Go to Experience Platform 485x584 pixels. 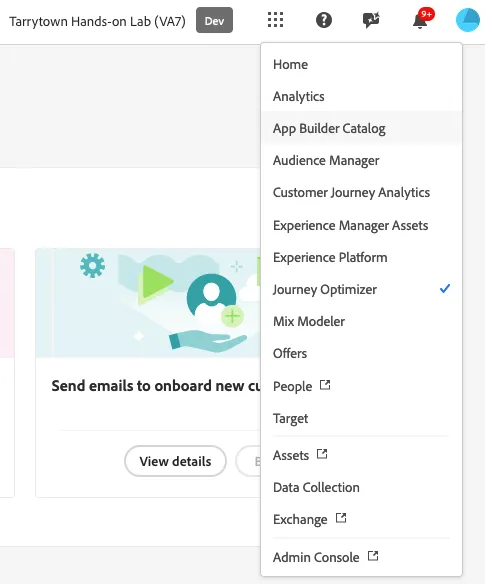[361, 257]
